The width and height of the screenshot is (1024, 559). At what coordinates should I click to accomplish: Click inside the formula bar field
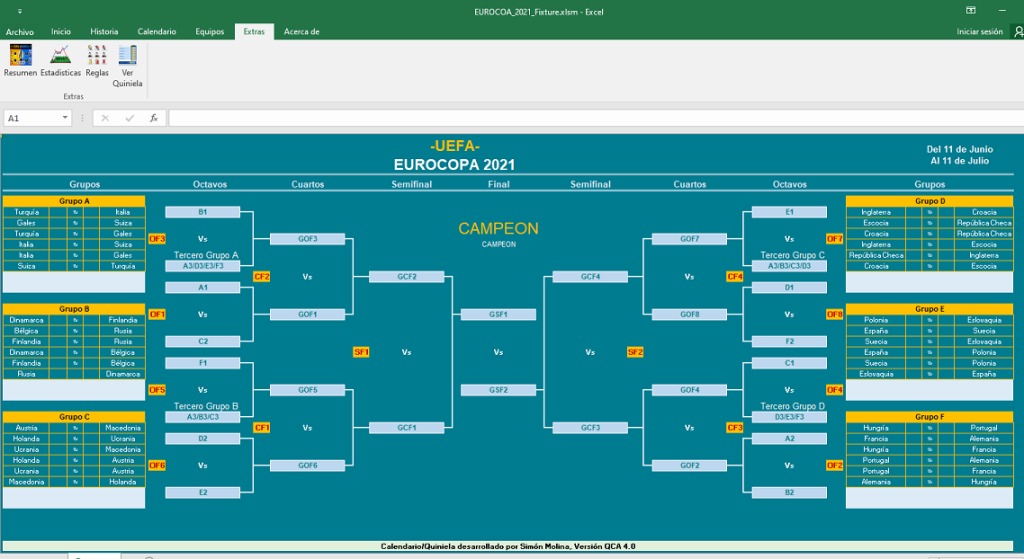[590, 118]
